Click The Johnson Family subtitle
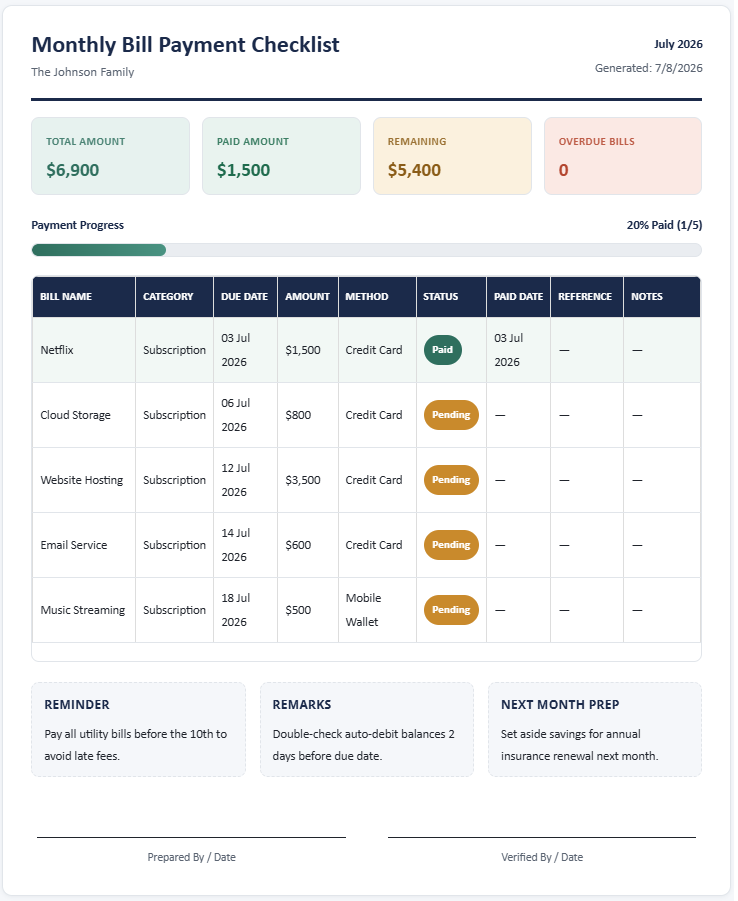738x901 pixels. [83, 72]
